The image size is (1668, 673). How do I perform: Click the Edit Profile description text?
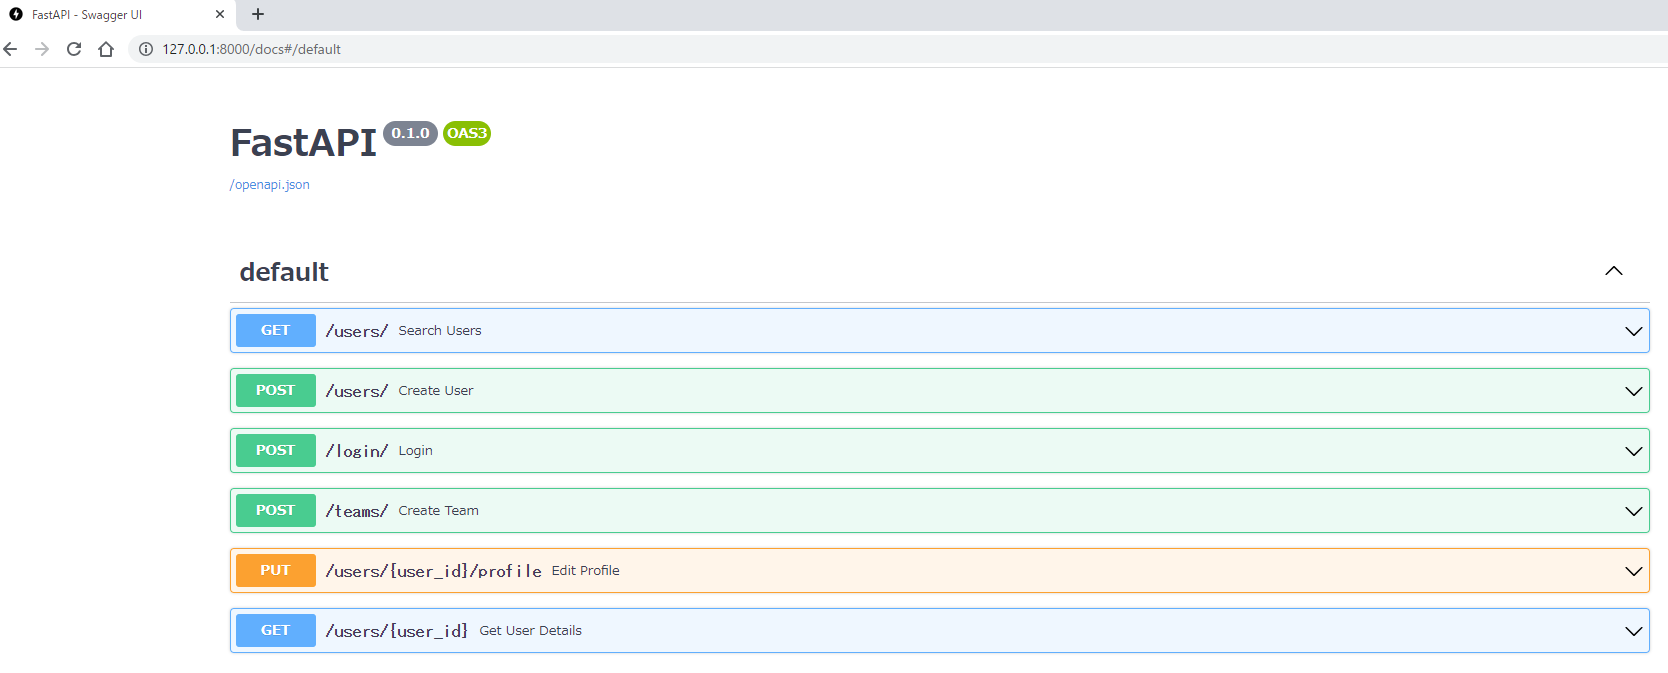(x=586, y=571)
